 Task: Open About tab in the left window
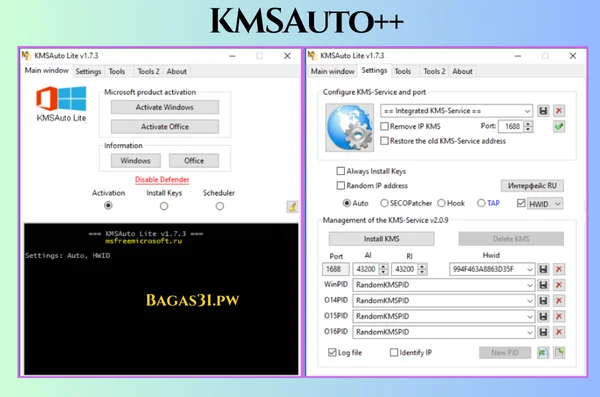tap(176, 72)
